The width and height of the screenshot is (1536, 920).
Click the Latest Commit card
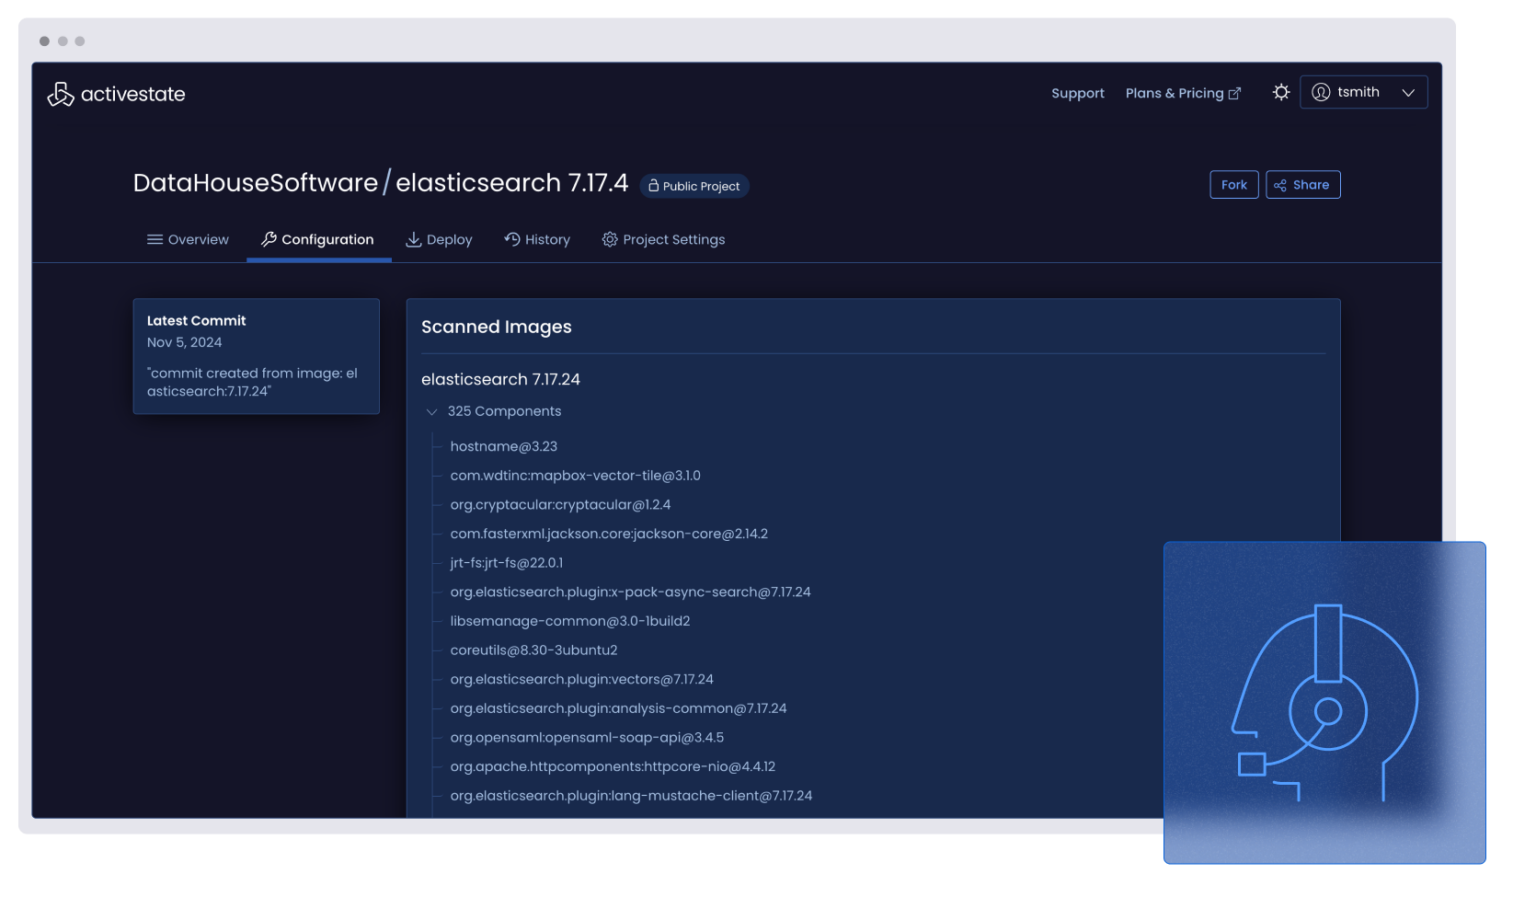pyautogui.click(x=256, y=356)
